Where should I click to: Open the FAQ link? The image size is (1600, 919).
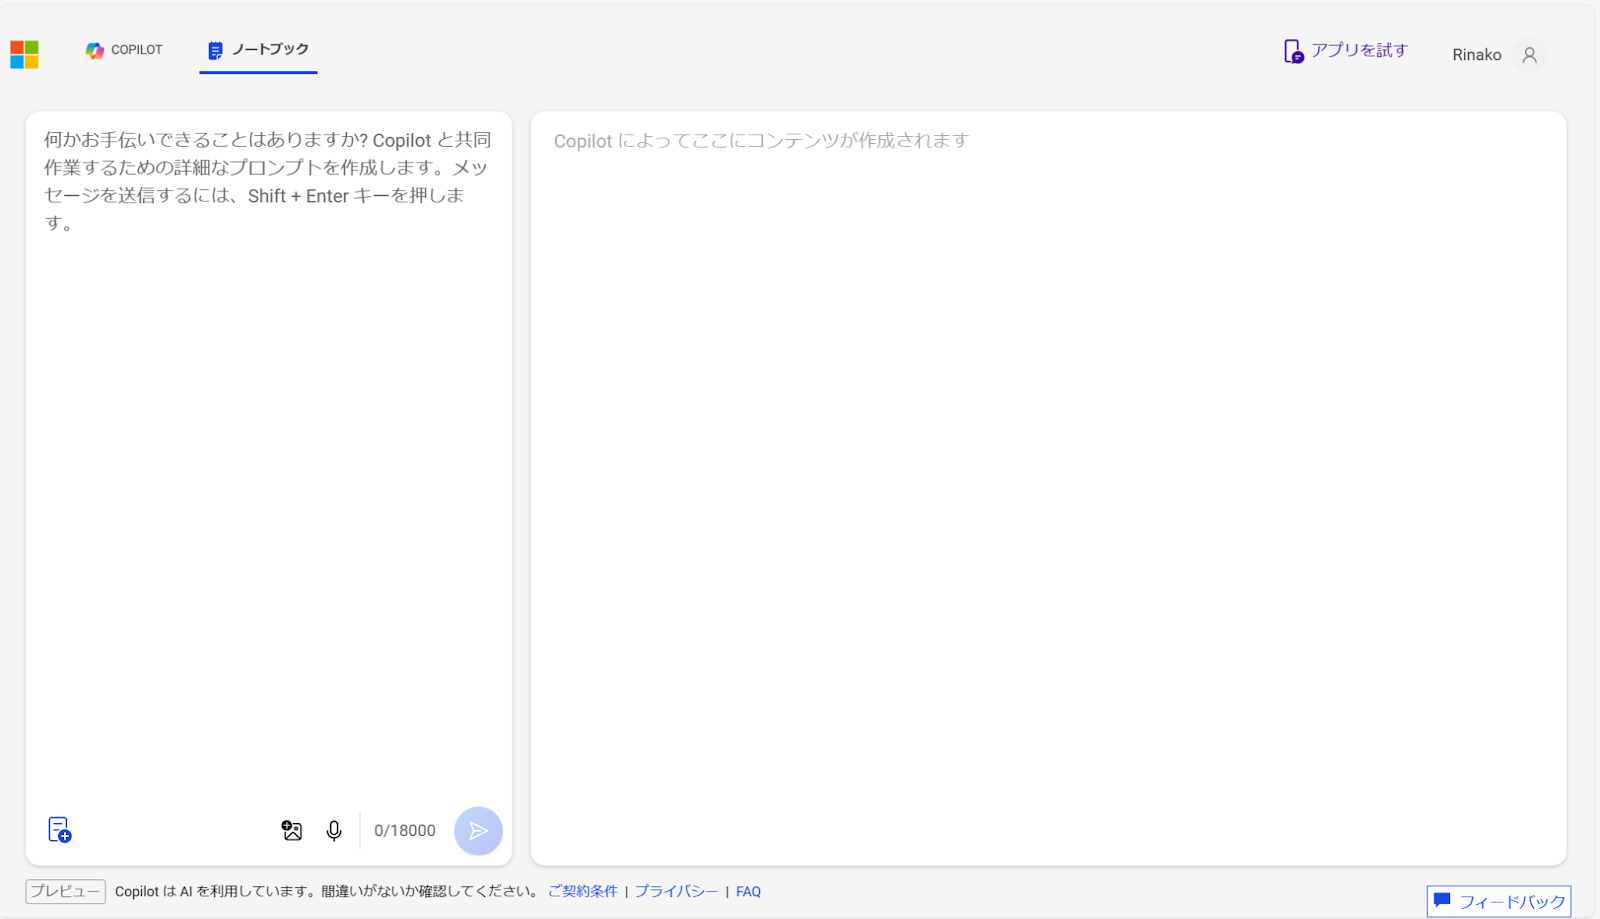tap(748, 890)
